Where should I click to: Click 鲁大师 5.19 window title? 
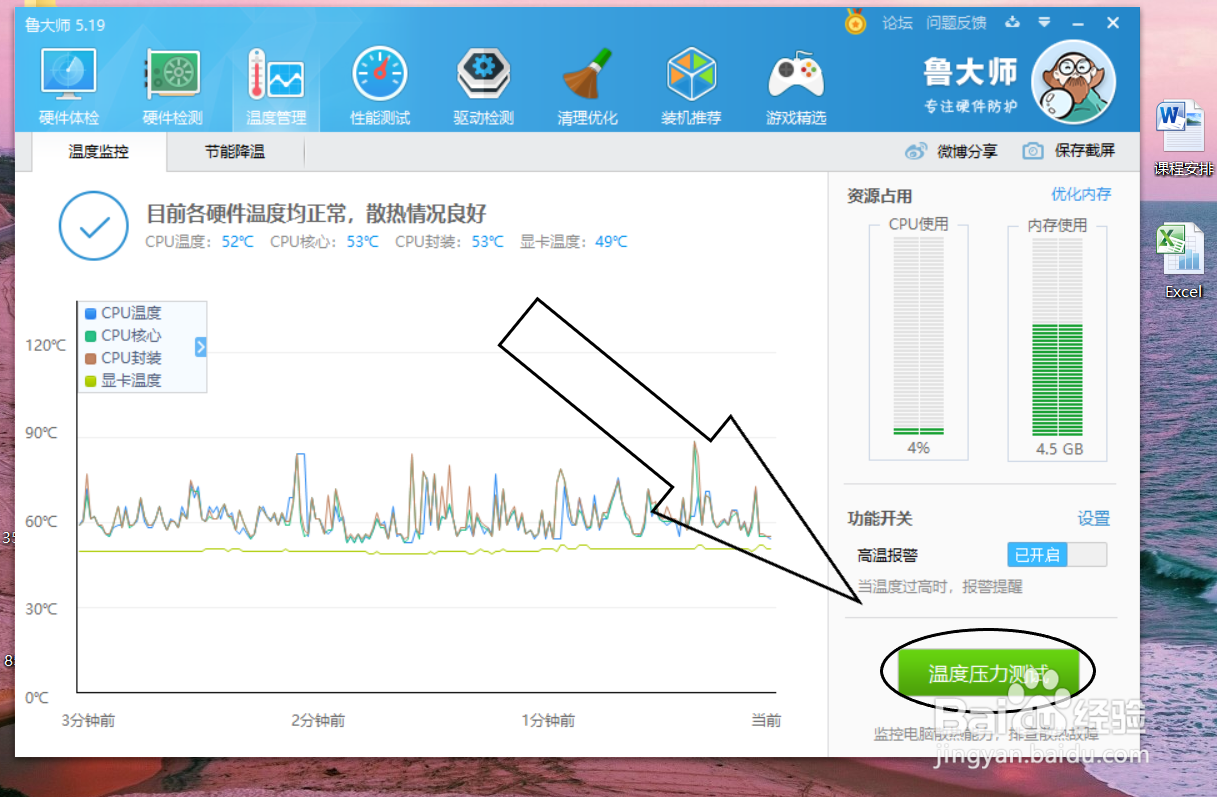tap(66, 24)
